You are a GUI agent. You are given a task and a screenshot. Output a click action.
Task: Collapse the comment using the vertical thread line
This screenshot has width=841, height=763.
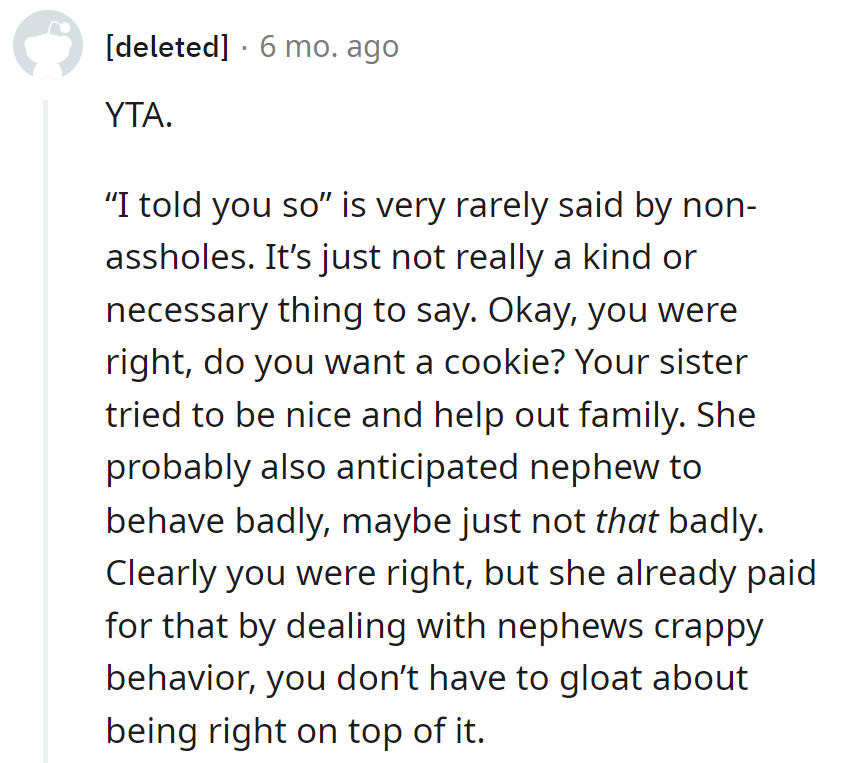pos(45,430)
